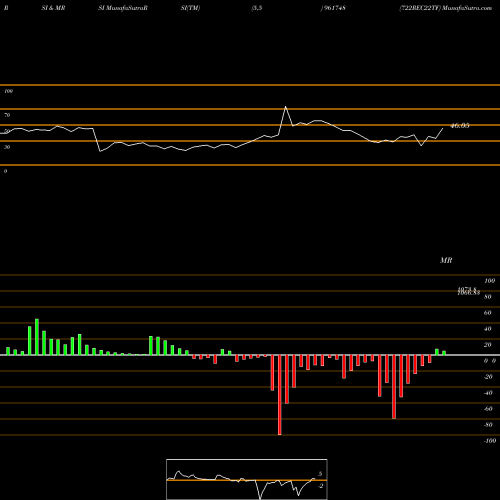The width and height of the screenshot is (500, 500).
Task: Click the RSI axis label 30
Action: pos(7,147)
